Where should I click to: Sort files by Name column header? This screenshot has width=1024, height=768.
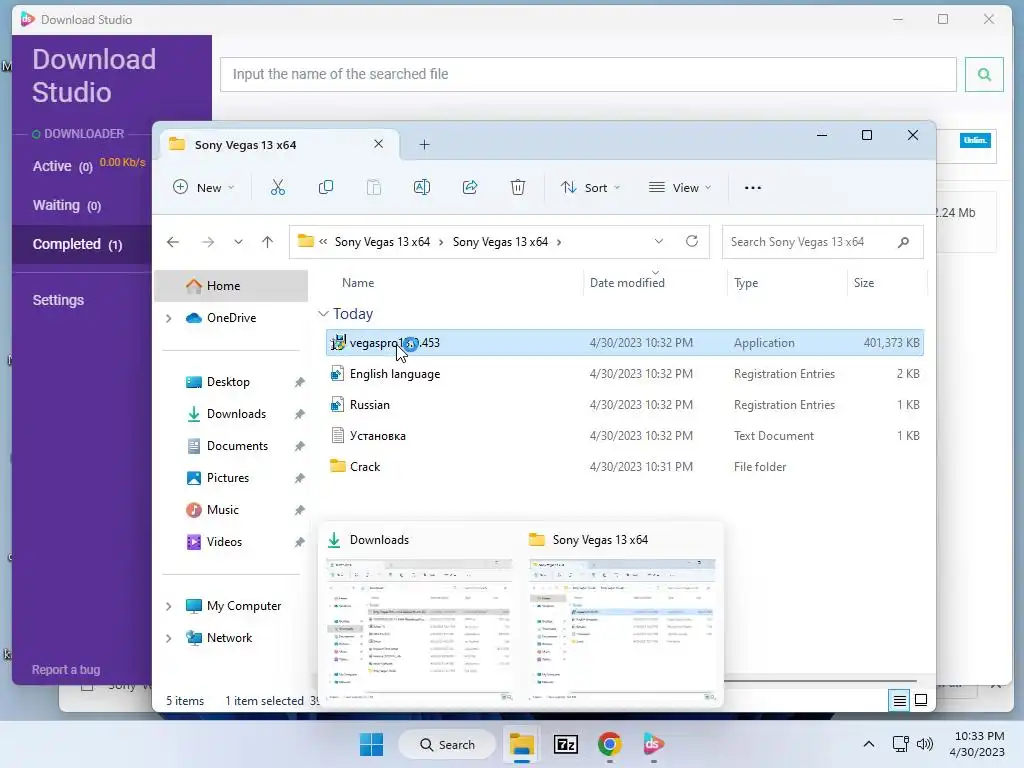click(x=358, y=283)
